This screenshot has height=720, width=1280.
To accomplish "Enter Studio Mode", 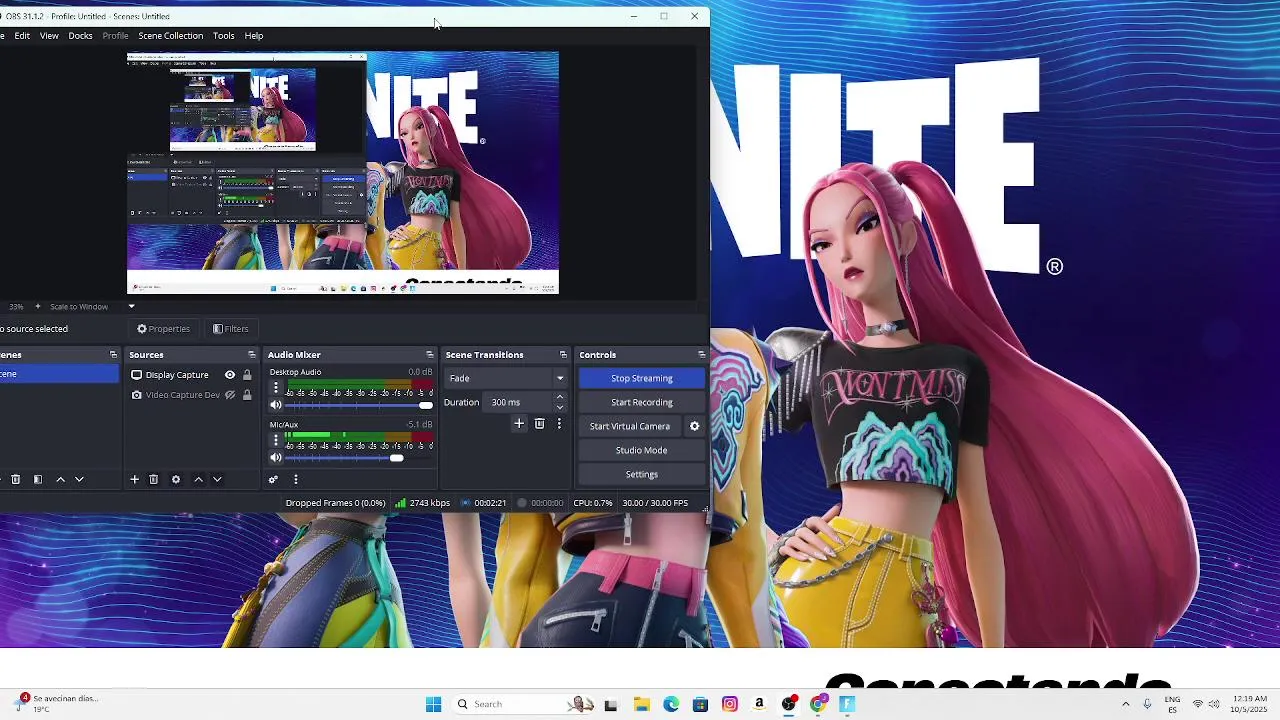I will [x=642, y=450].
